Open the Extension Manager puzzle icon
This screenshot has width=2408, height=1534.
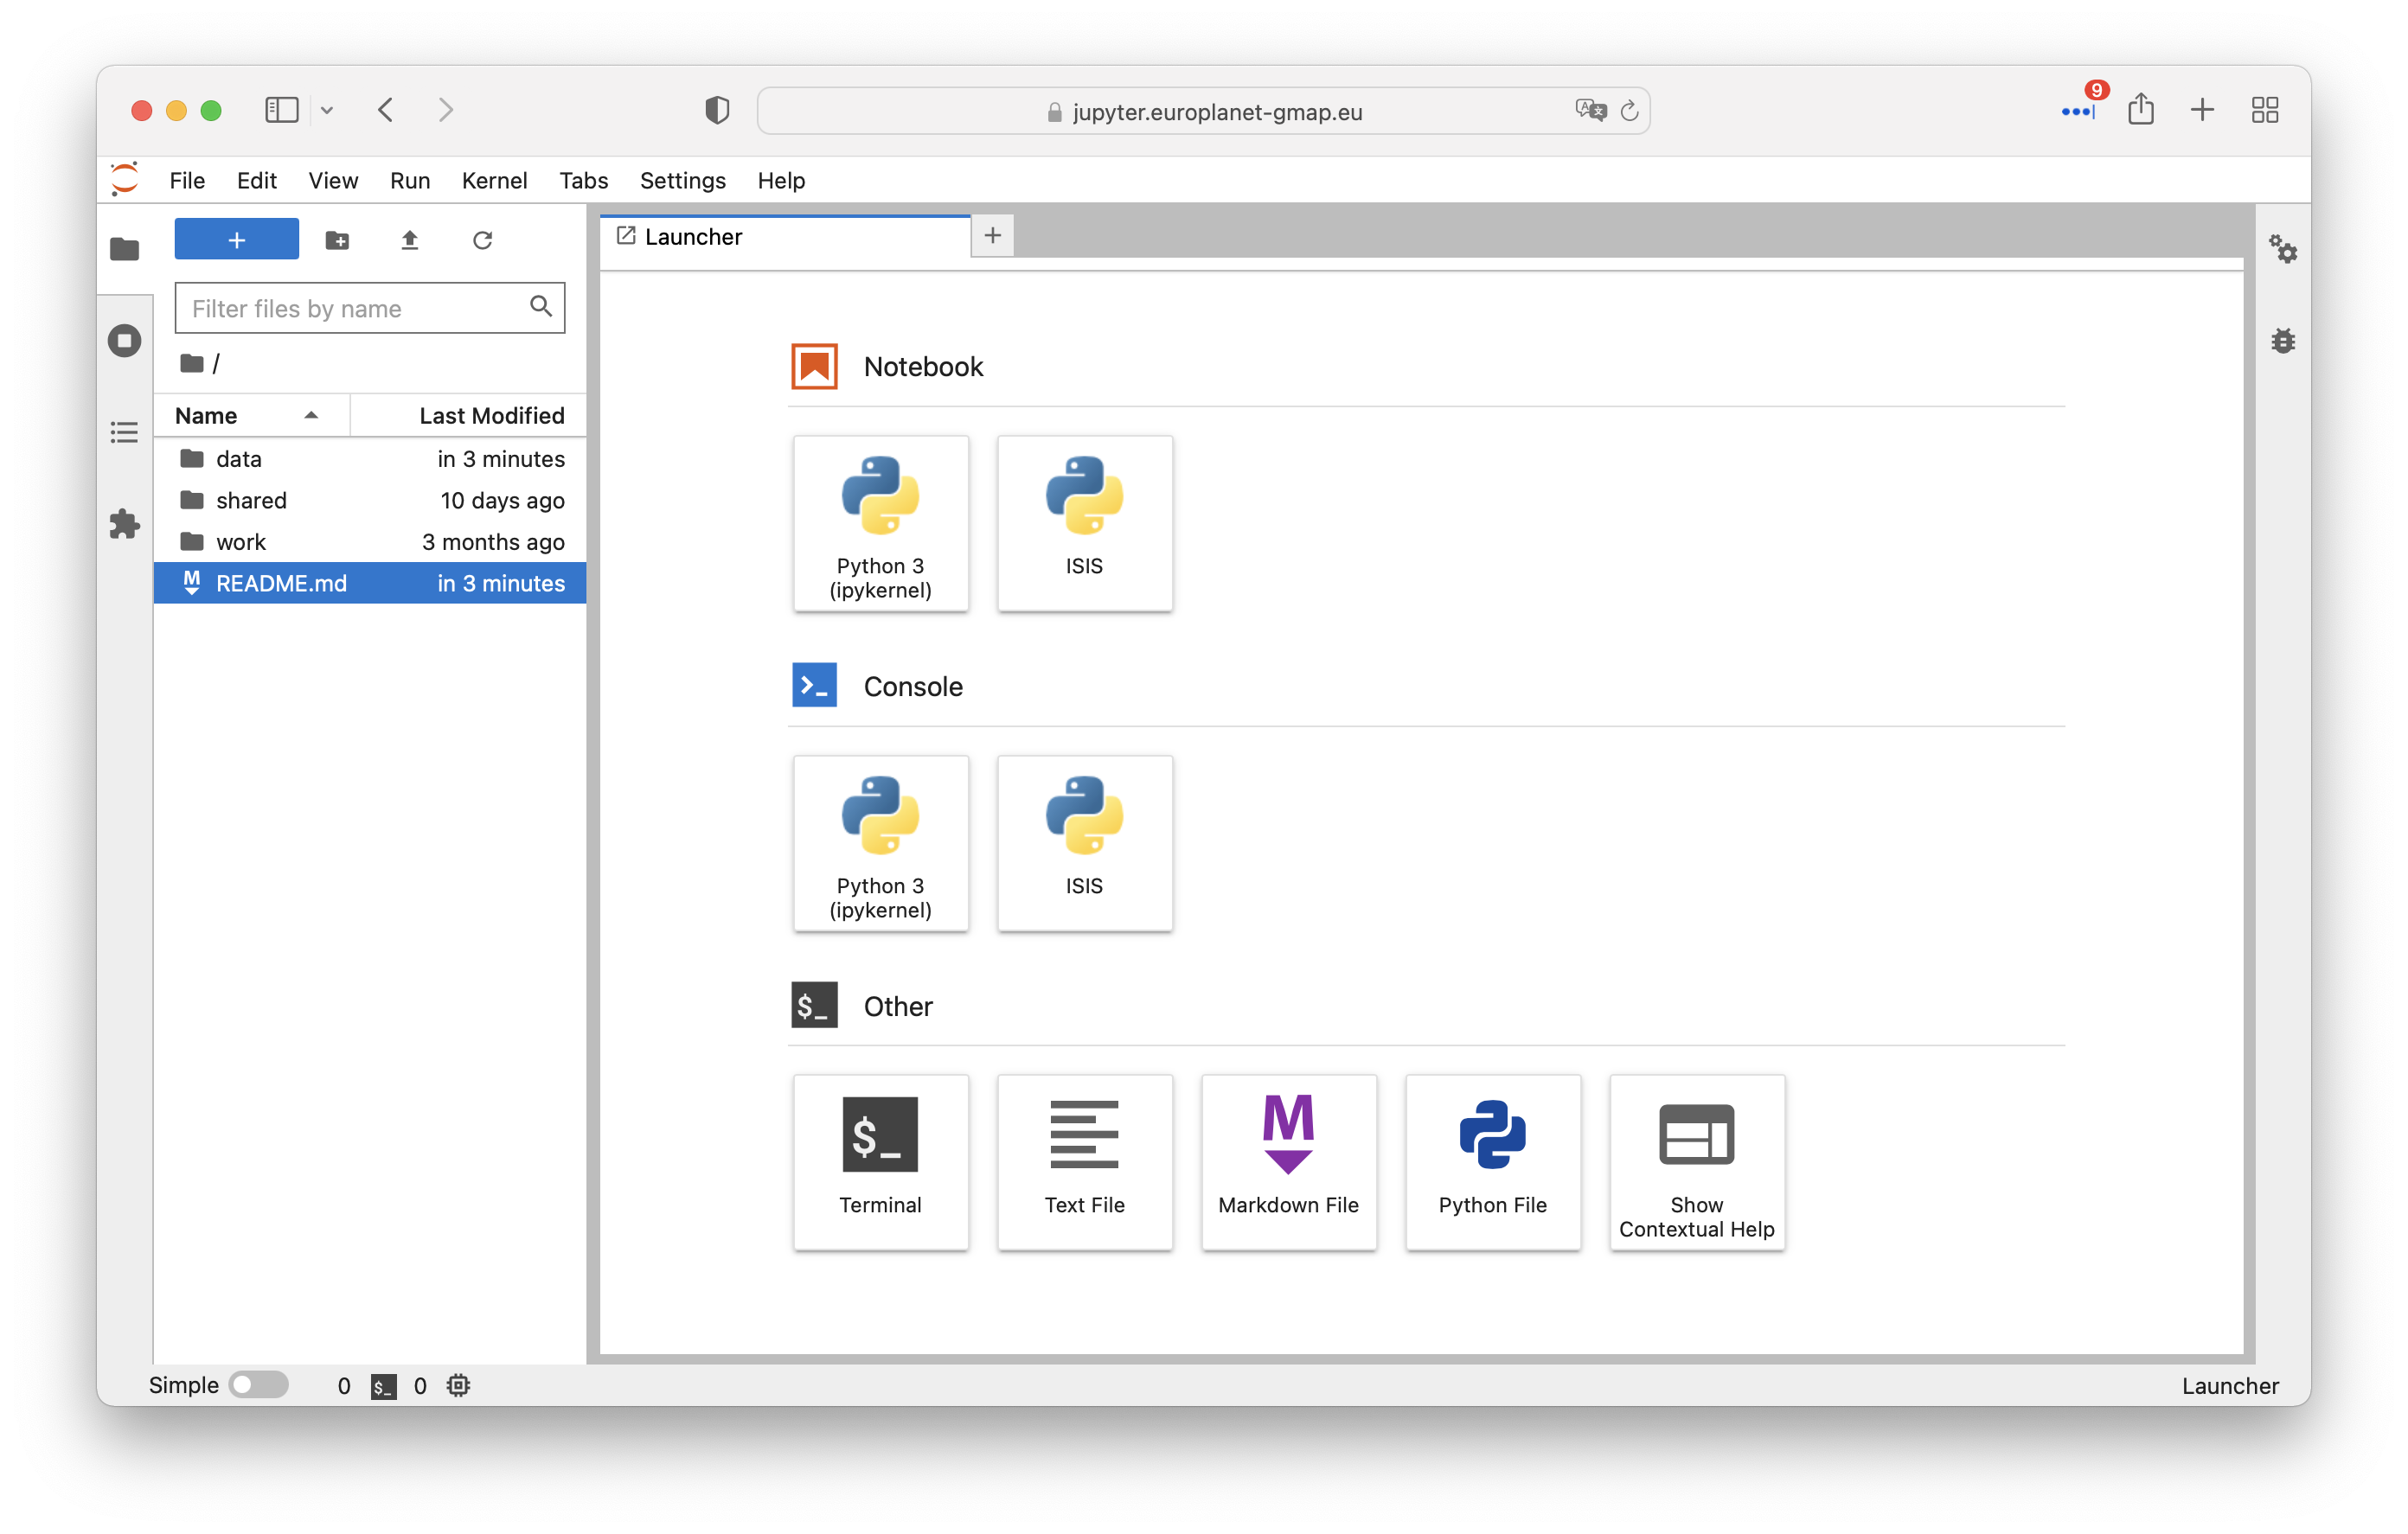point(124,524)
